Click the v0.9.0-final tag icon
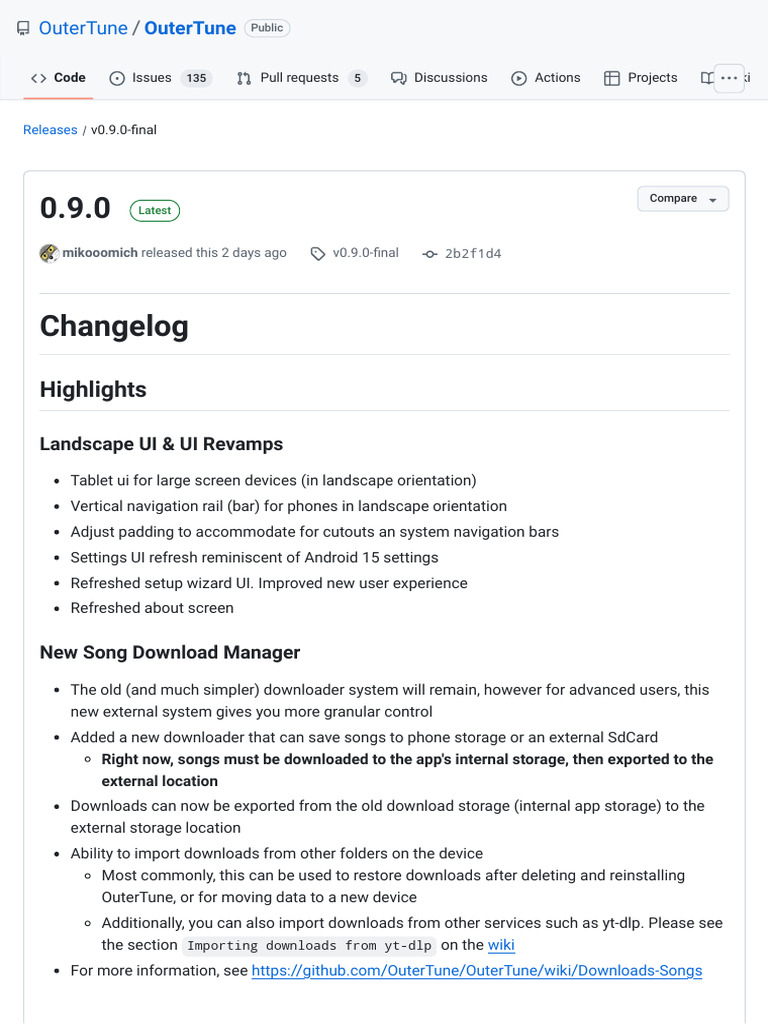 point(318,254)
